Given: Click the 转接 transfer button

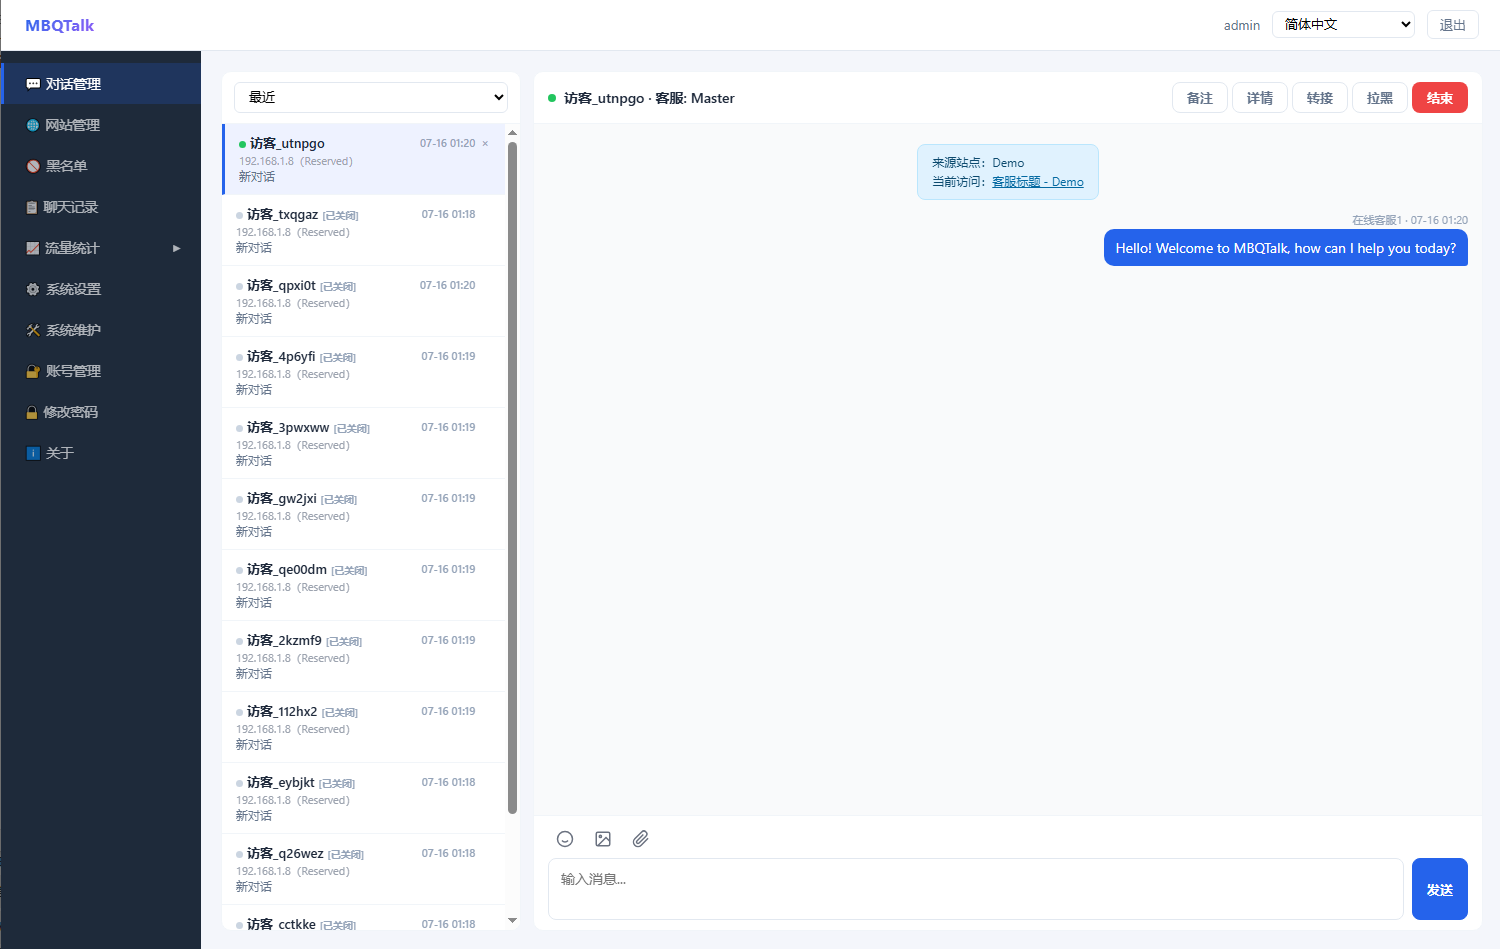Looking at the screenshot, I should (1320, 98).
